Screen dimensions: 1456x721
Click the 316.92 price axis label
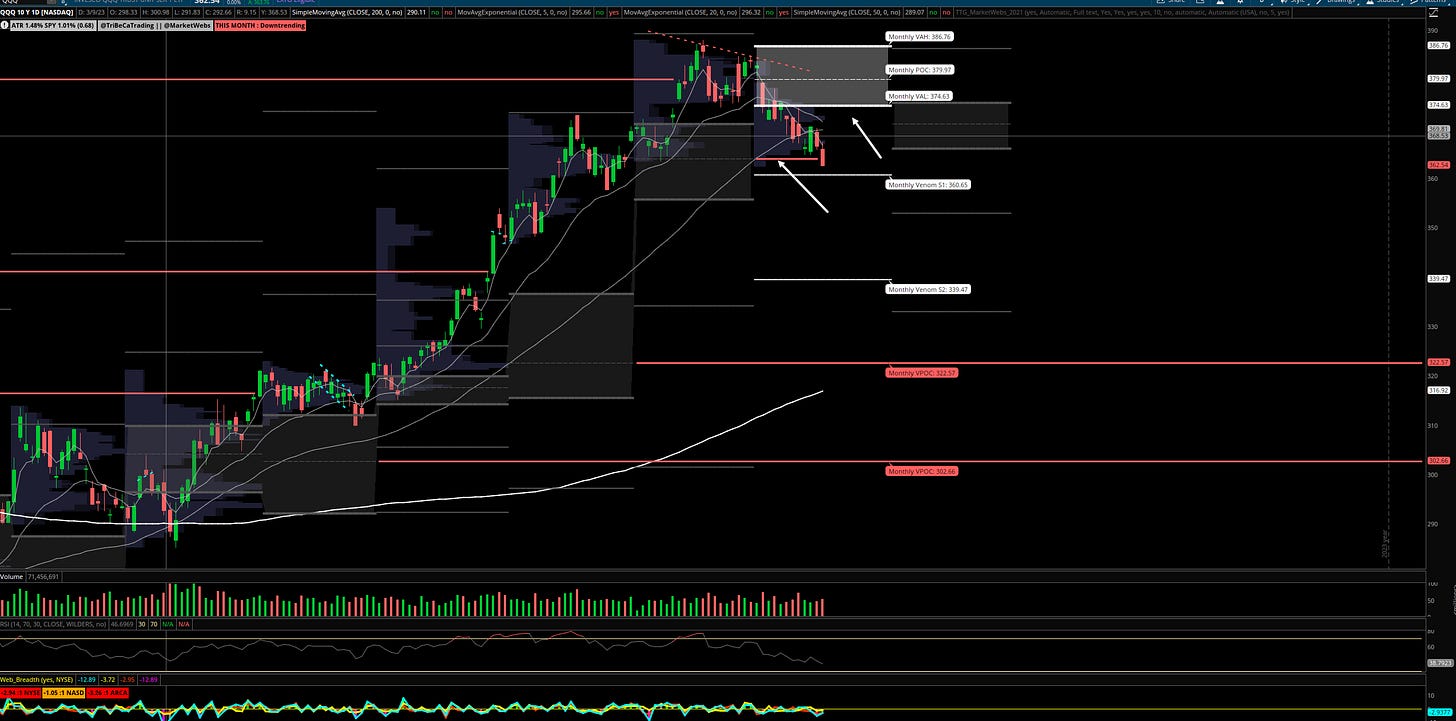pyautogui.click(x=1439, y=390)
